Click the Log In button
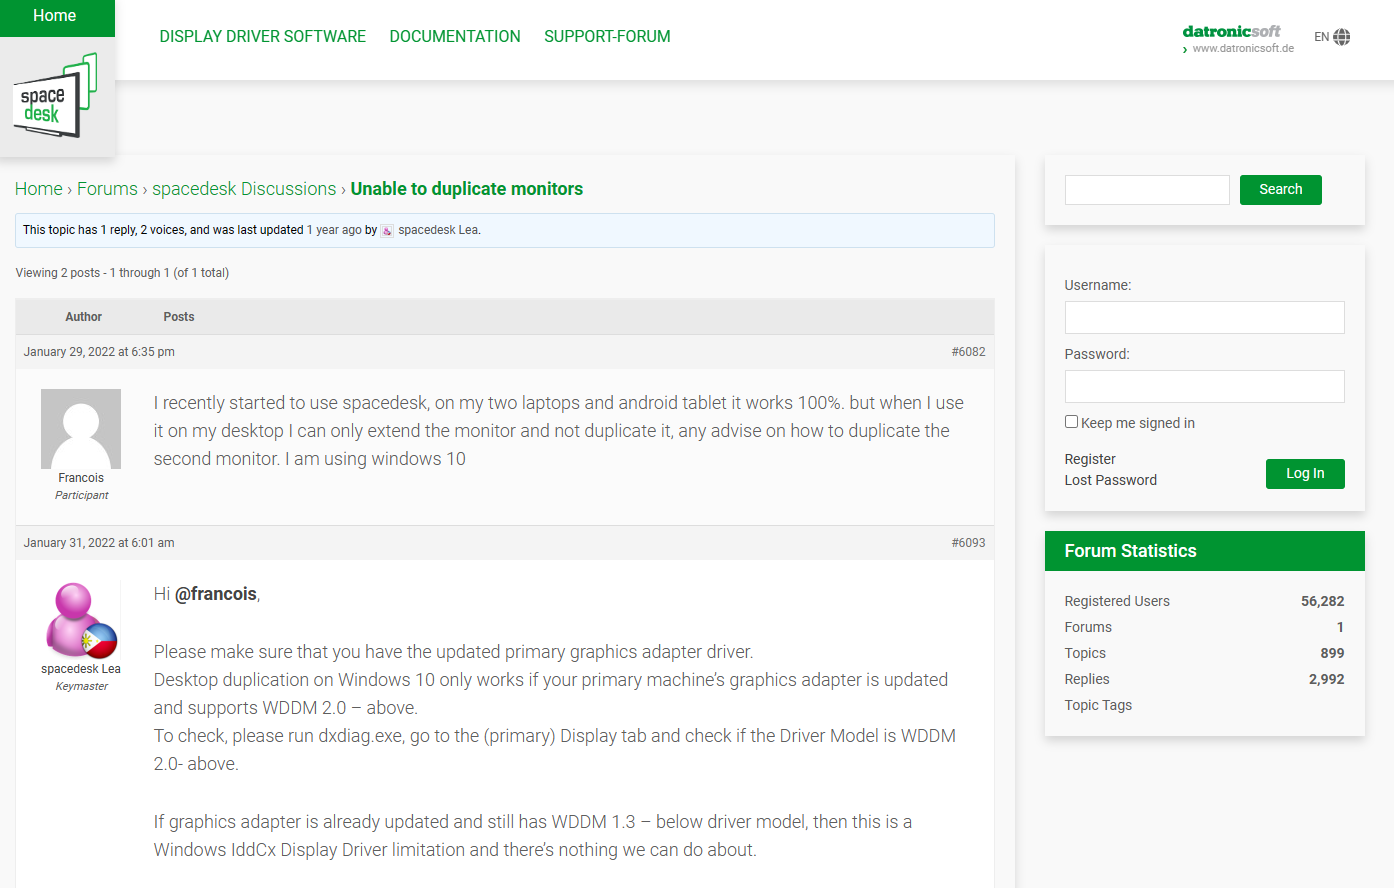Screen dimensions: 1394x888 (x=1305, y=474)
